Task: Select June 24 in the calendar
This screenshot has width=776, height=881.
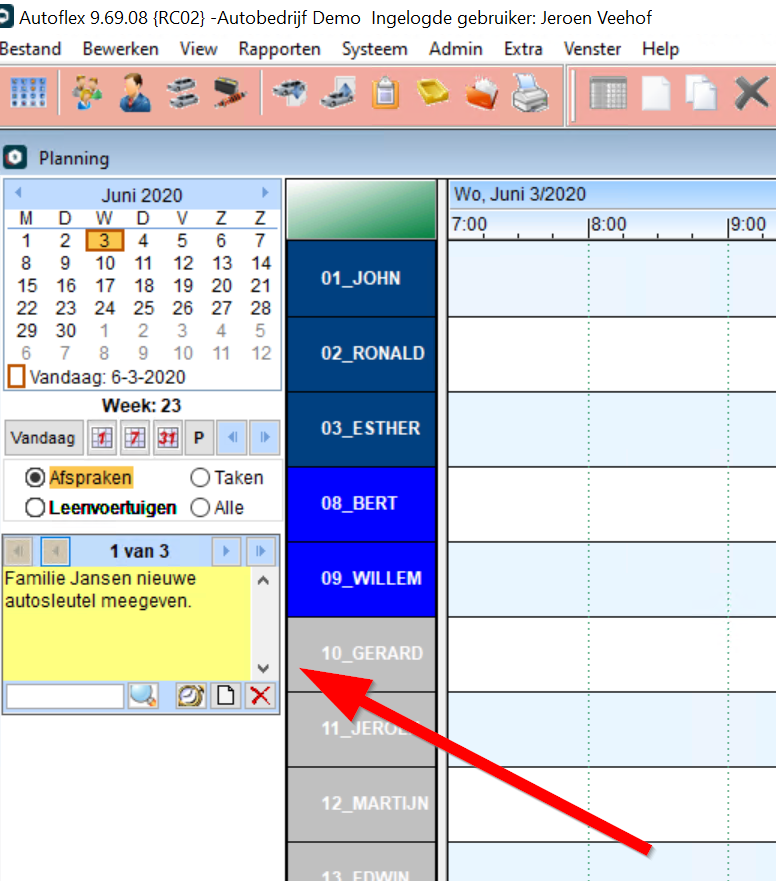Action: 105,308
